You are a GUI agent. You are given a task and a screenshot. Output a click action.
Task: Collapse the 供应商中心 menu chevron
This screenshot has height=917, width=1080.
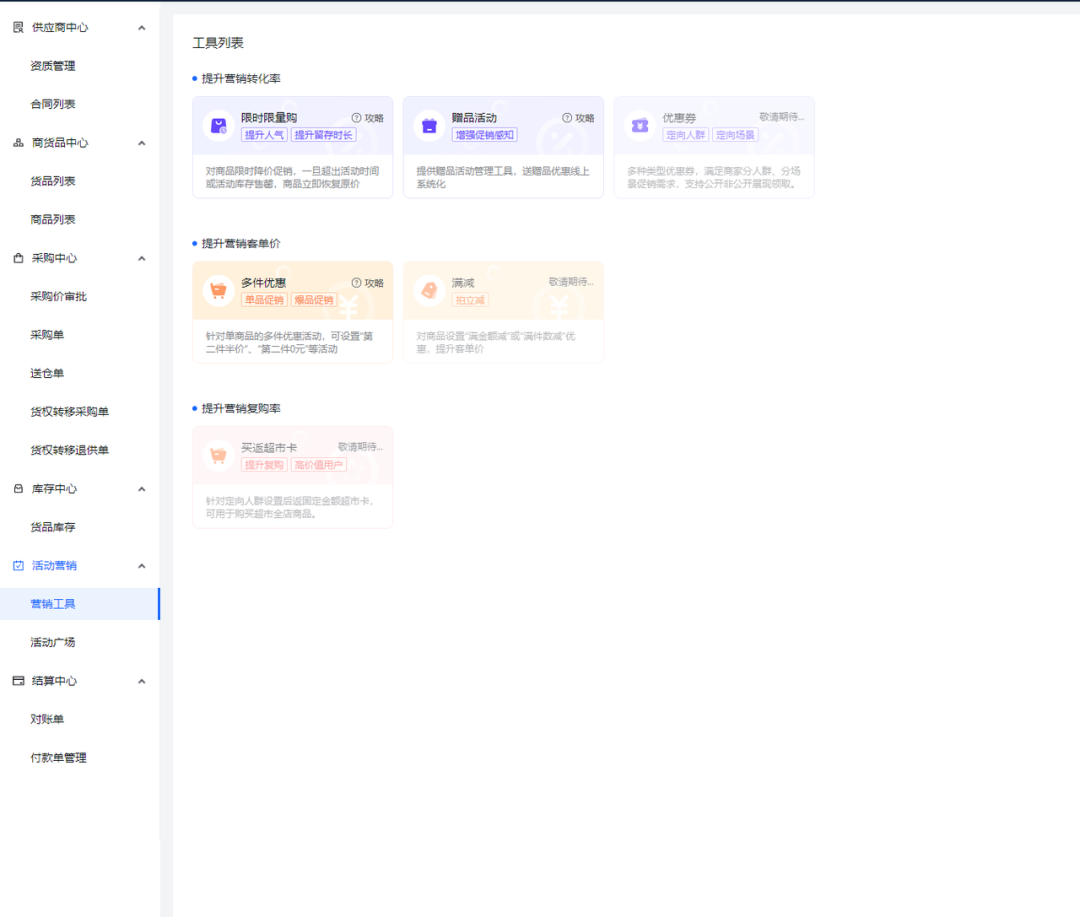142,28
